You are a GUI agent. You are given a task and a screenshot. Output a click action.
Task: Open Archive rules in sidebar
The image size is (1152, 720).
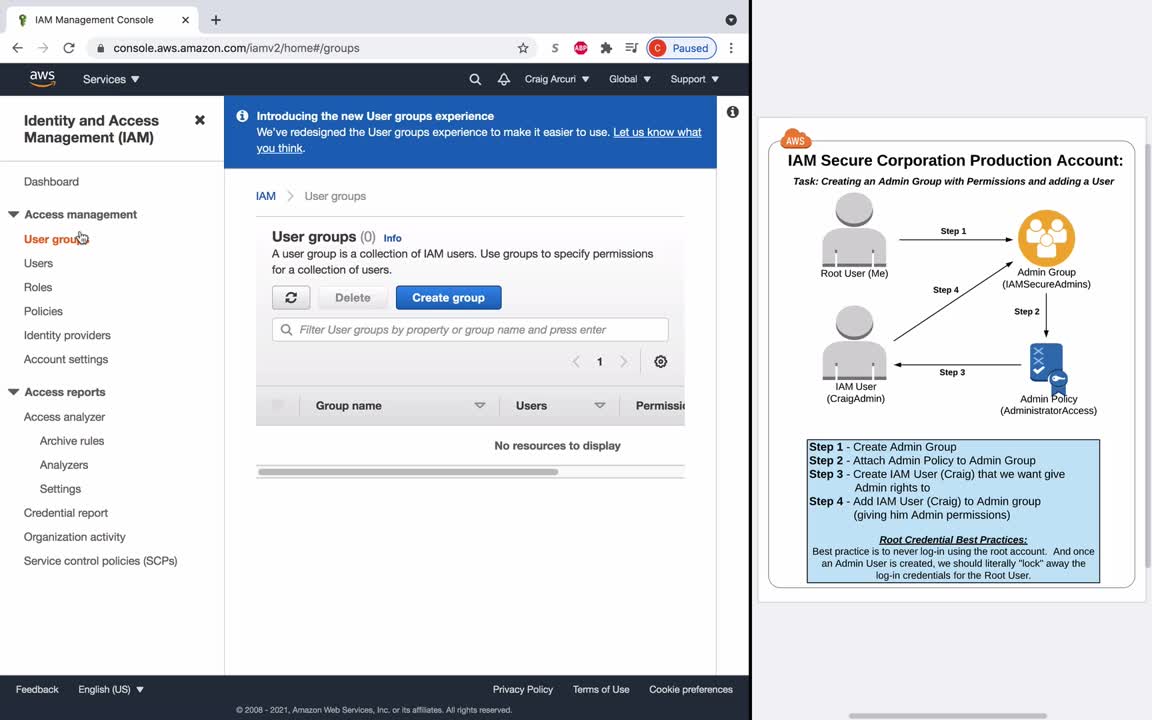point(72,441)
